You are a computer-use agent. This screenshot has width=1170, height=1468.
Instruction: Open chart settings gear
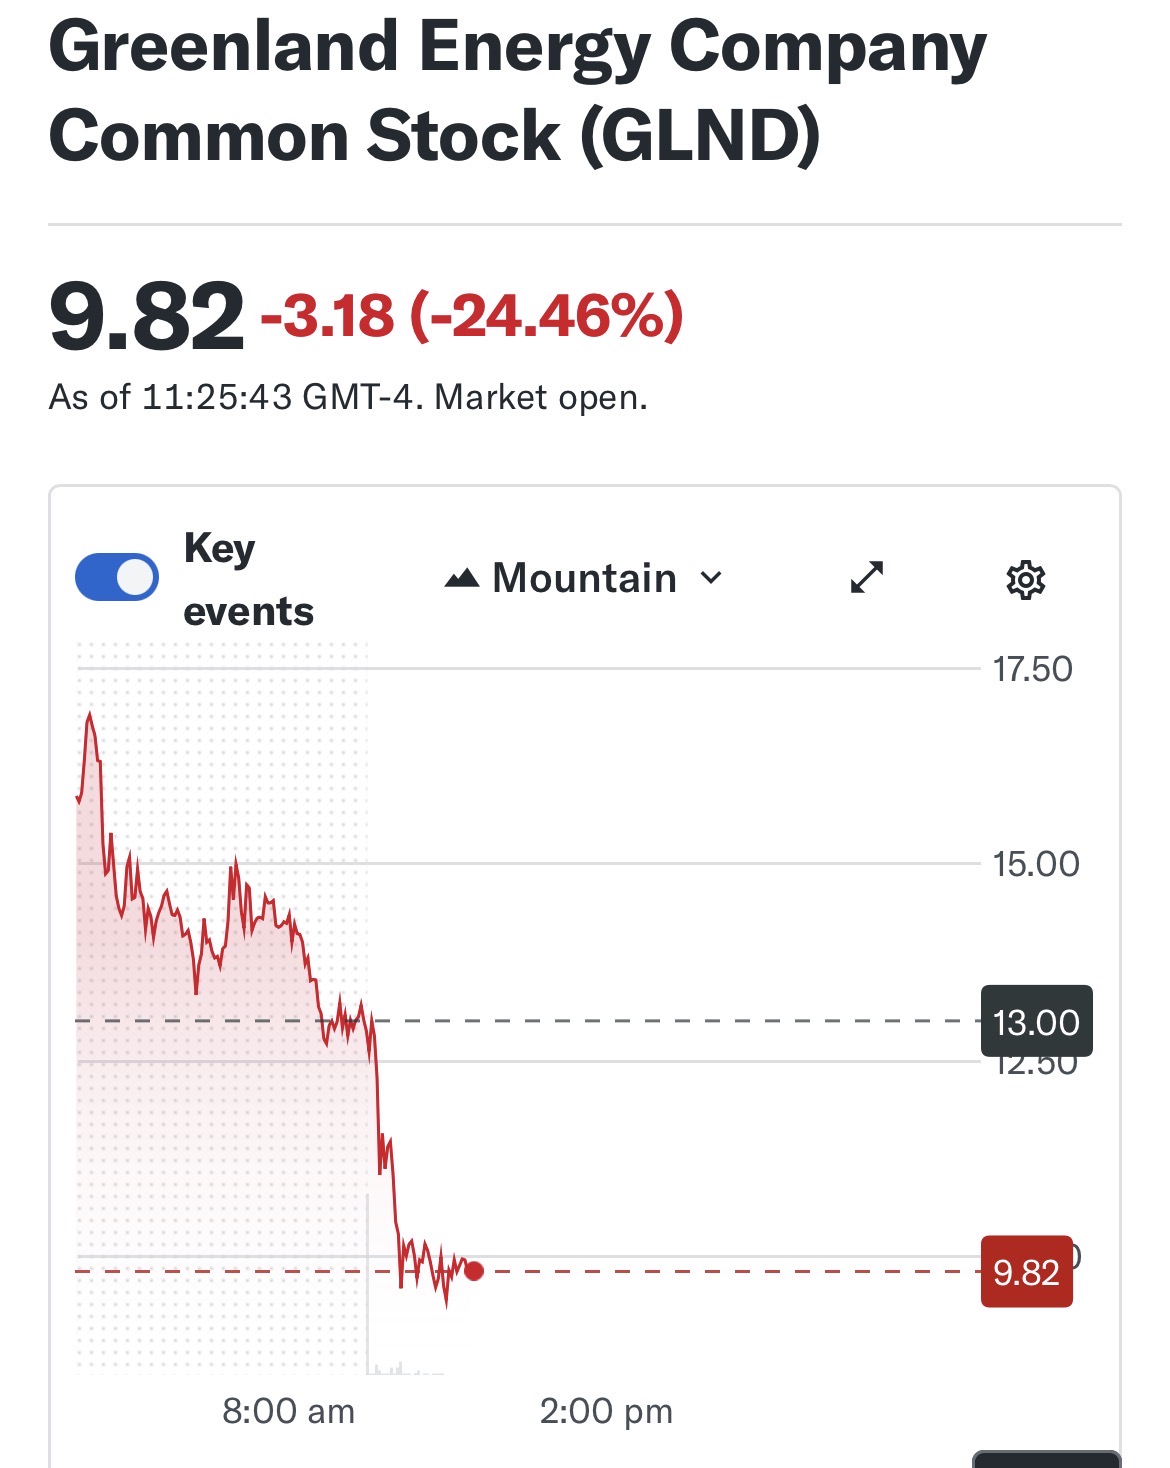coord(1025,580)
